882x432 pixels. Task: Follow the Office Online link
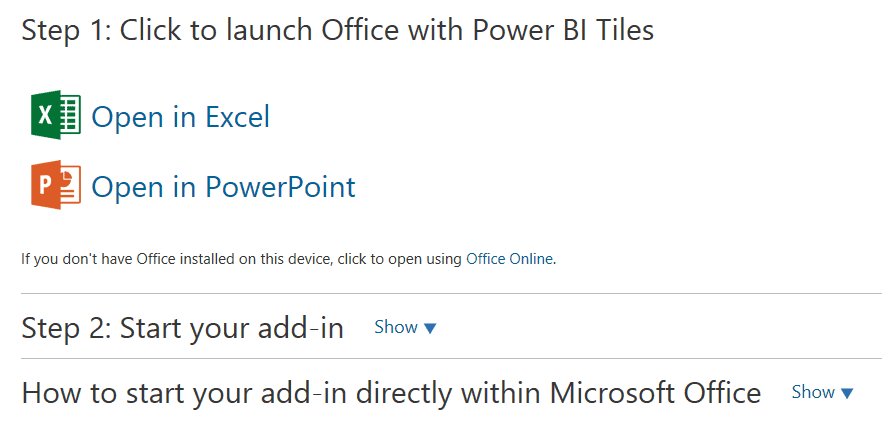click(510, 259)
